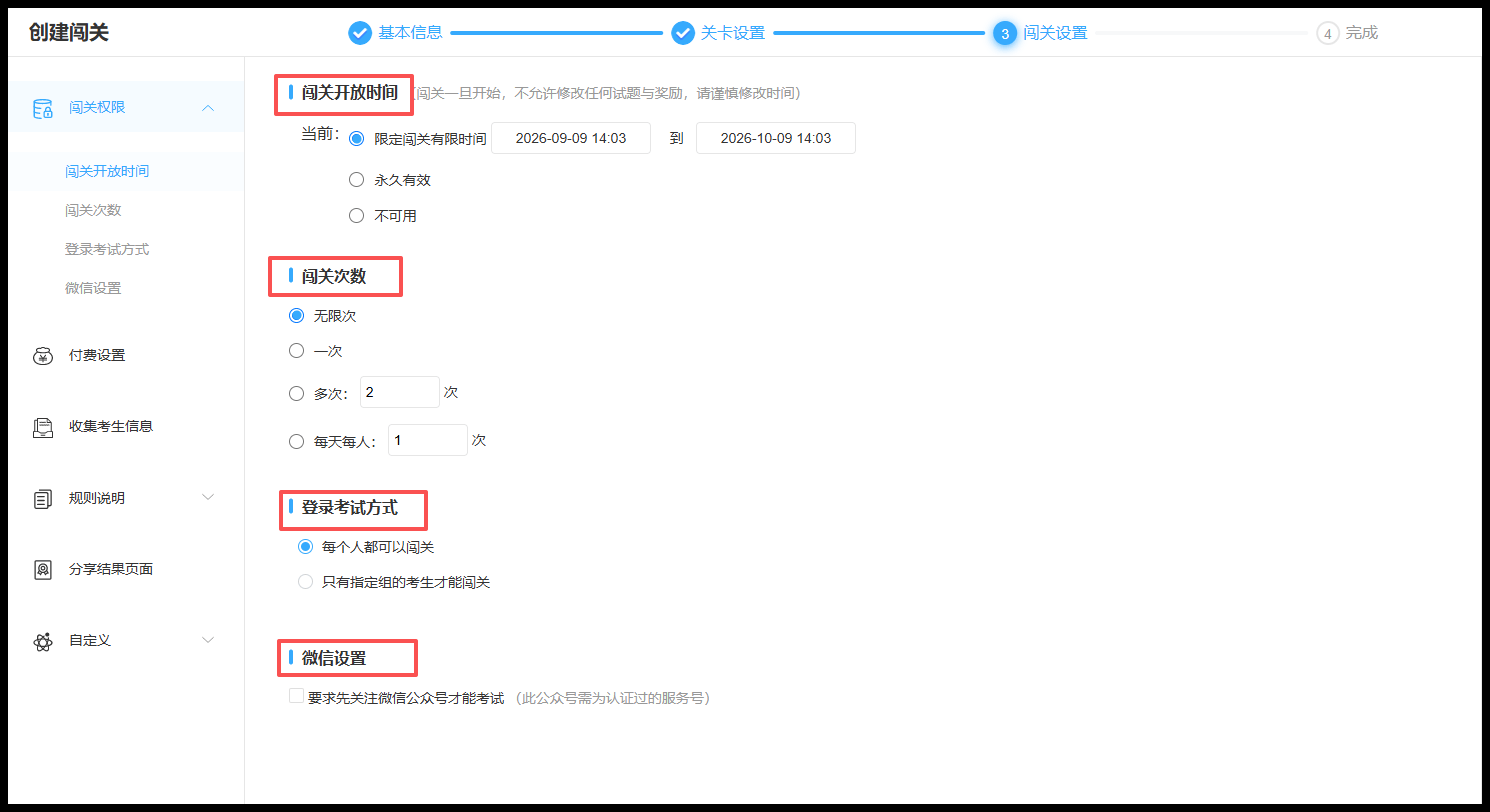Screen dimensions: 1490x812
Task: Click the 闯关设置 step label
Action: tap(1055, 33)
